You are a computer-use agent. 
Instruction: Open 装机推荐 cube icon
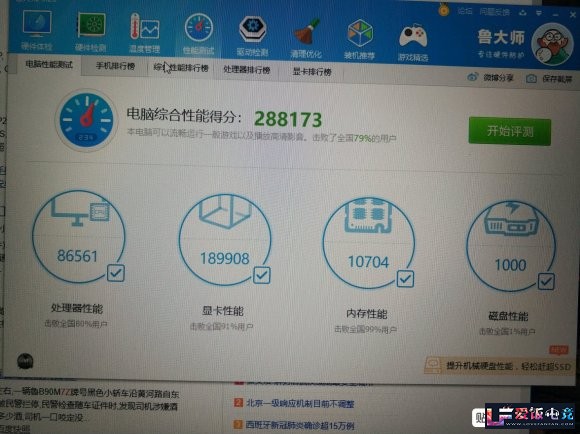pyautogui.click(x=360, y=33)
